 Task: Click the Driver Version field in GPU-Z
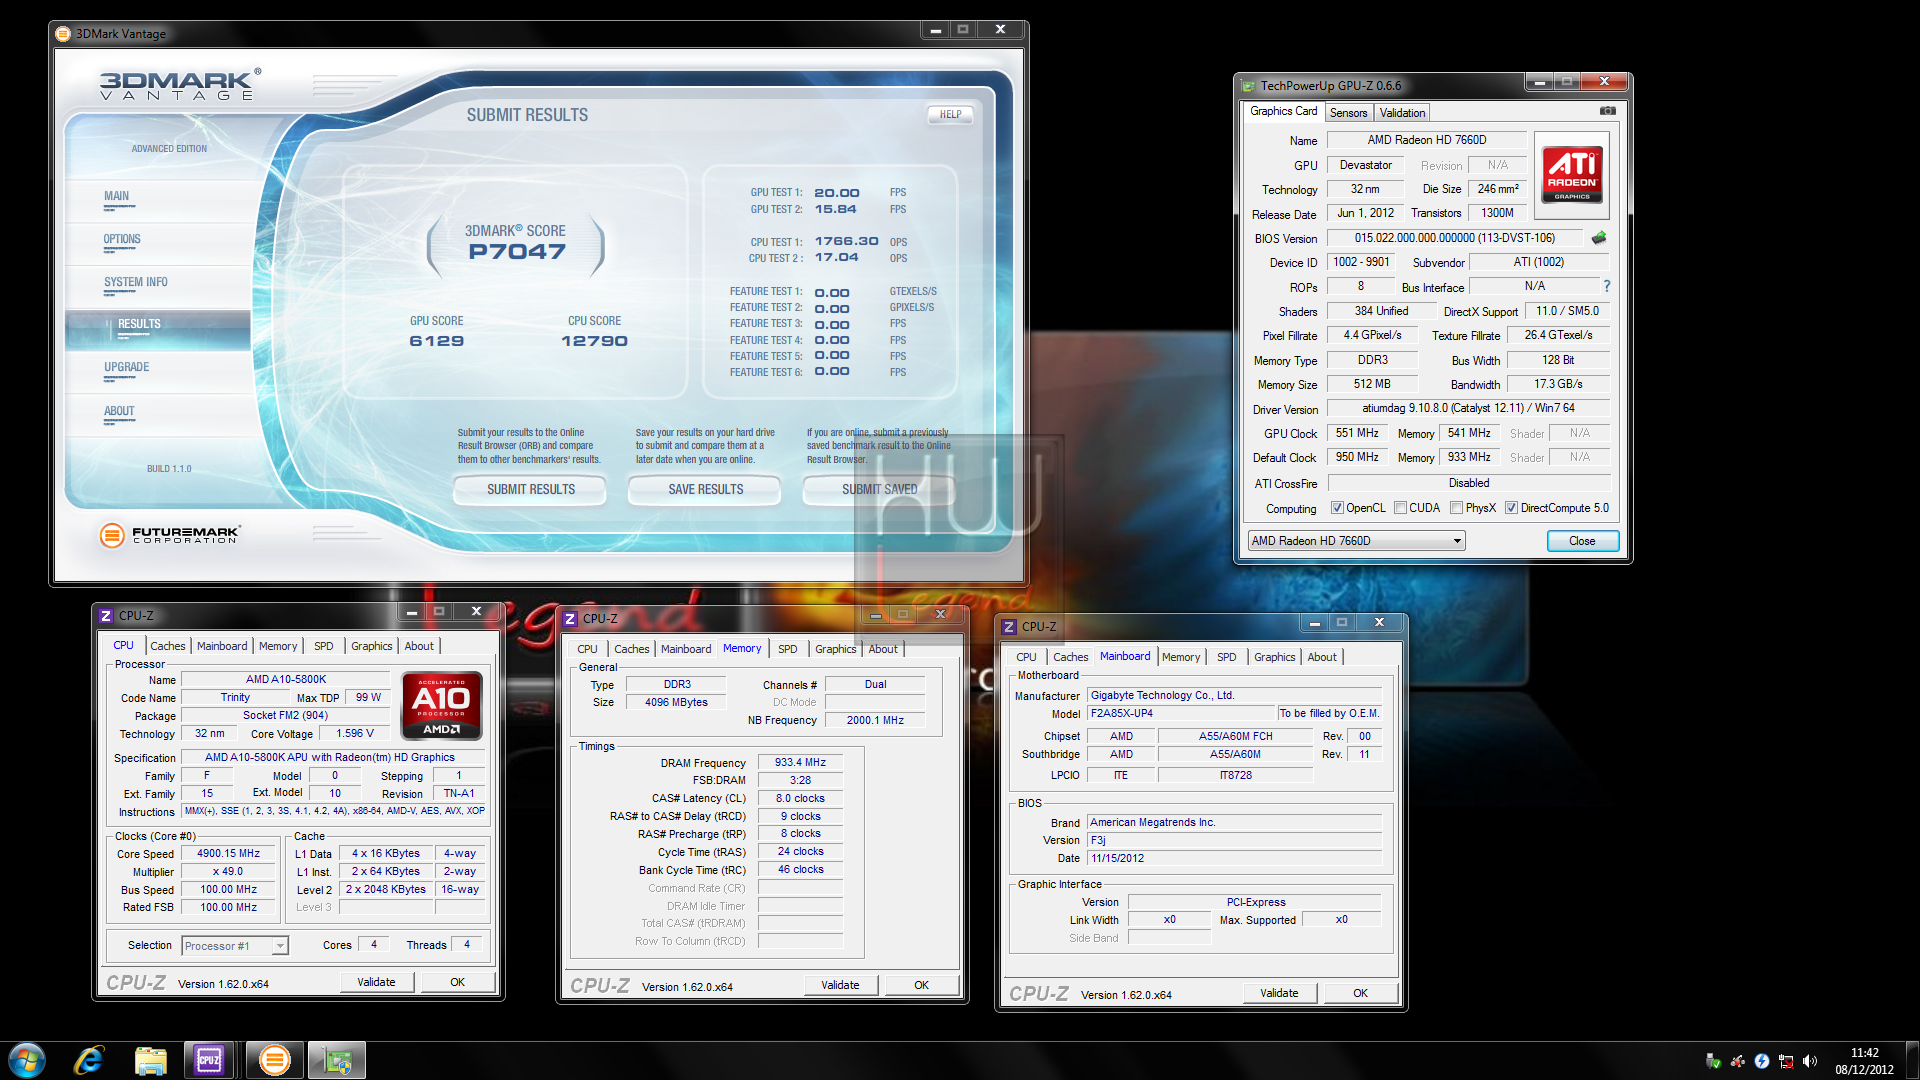[x=1467, y=408]
